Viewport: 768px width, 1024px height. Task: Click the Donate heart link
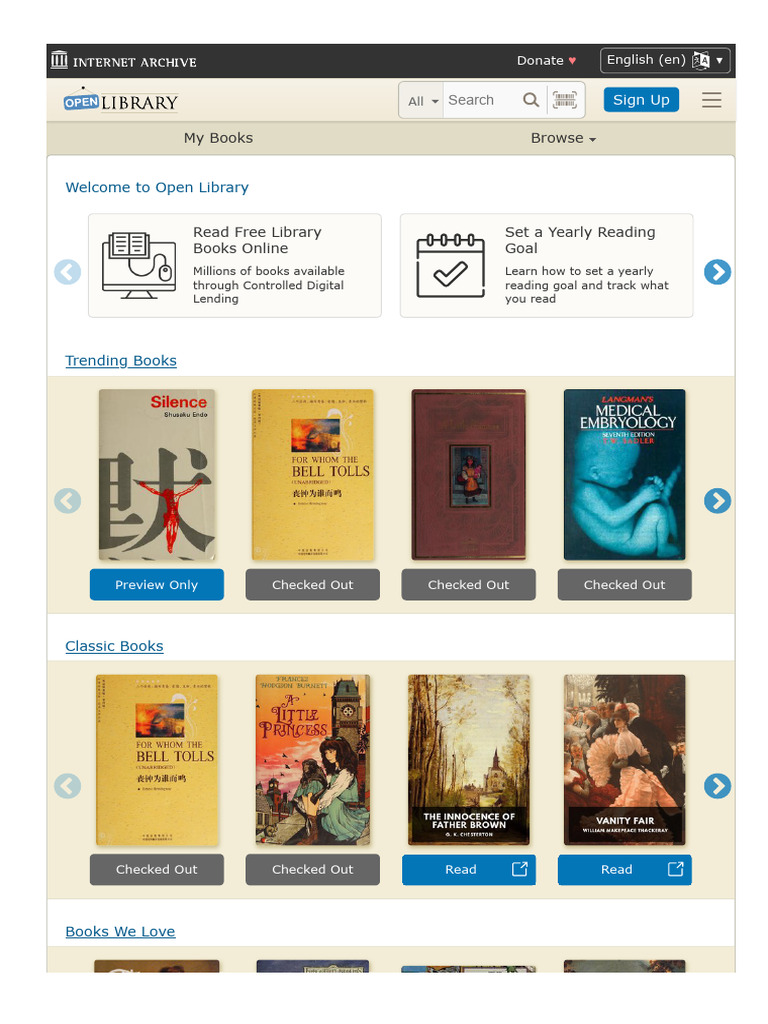(547, 61)
